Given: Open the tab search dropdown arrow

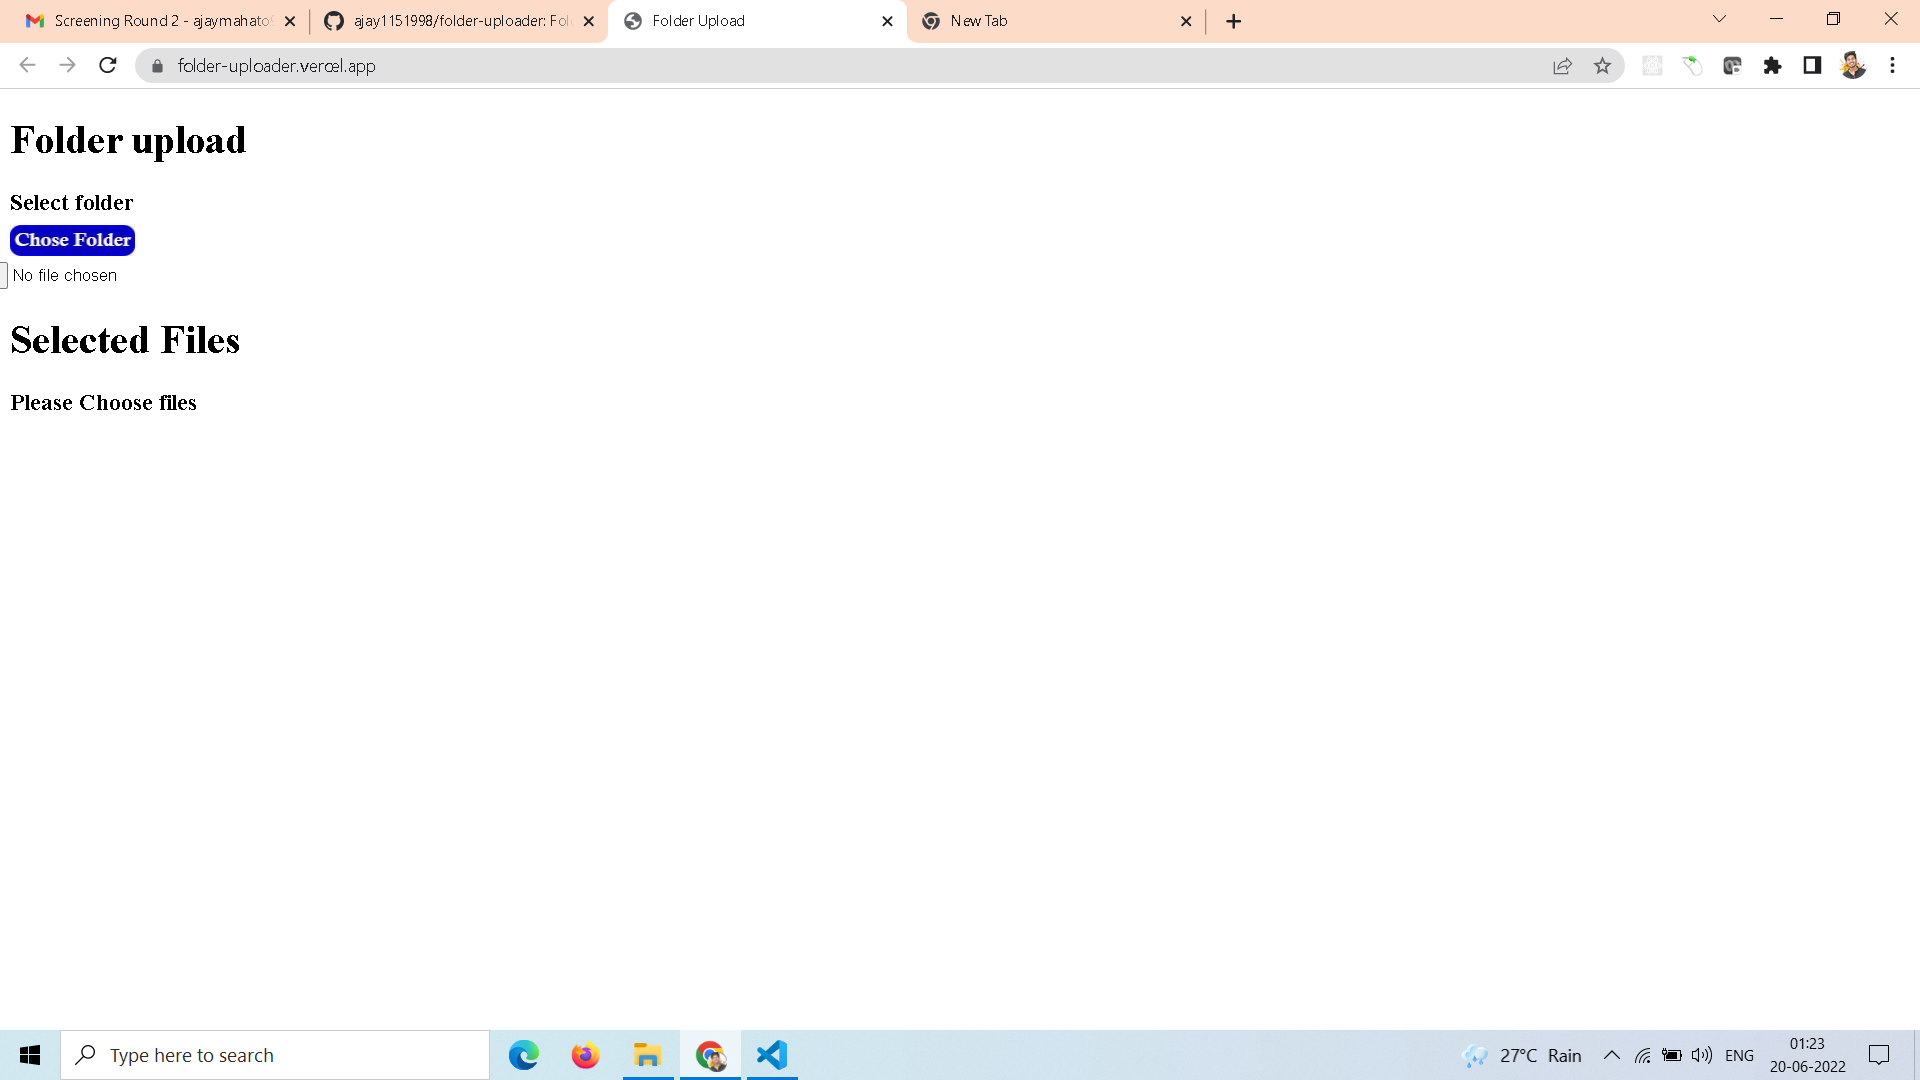Looking at the screenshot, I should [1719, 19].
